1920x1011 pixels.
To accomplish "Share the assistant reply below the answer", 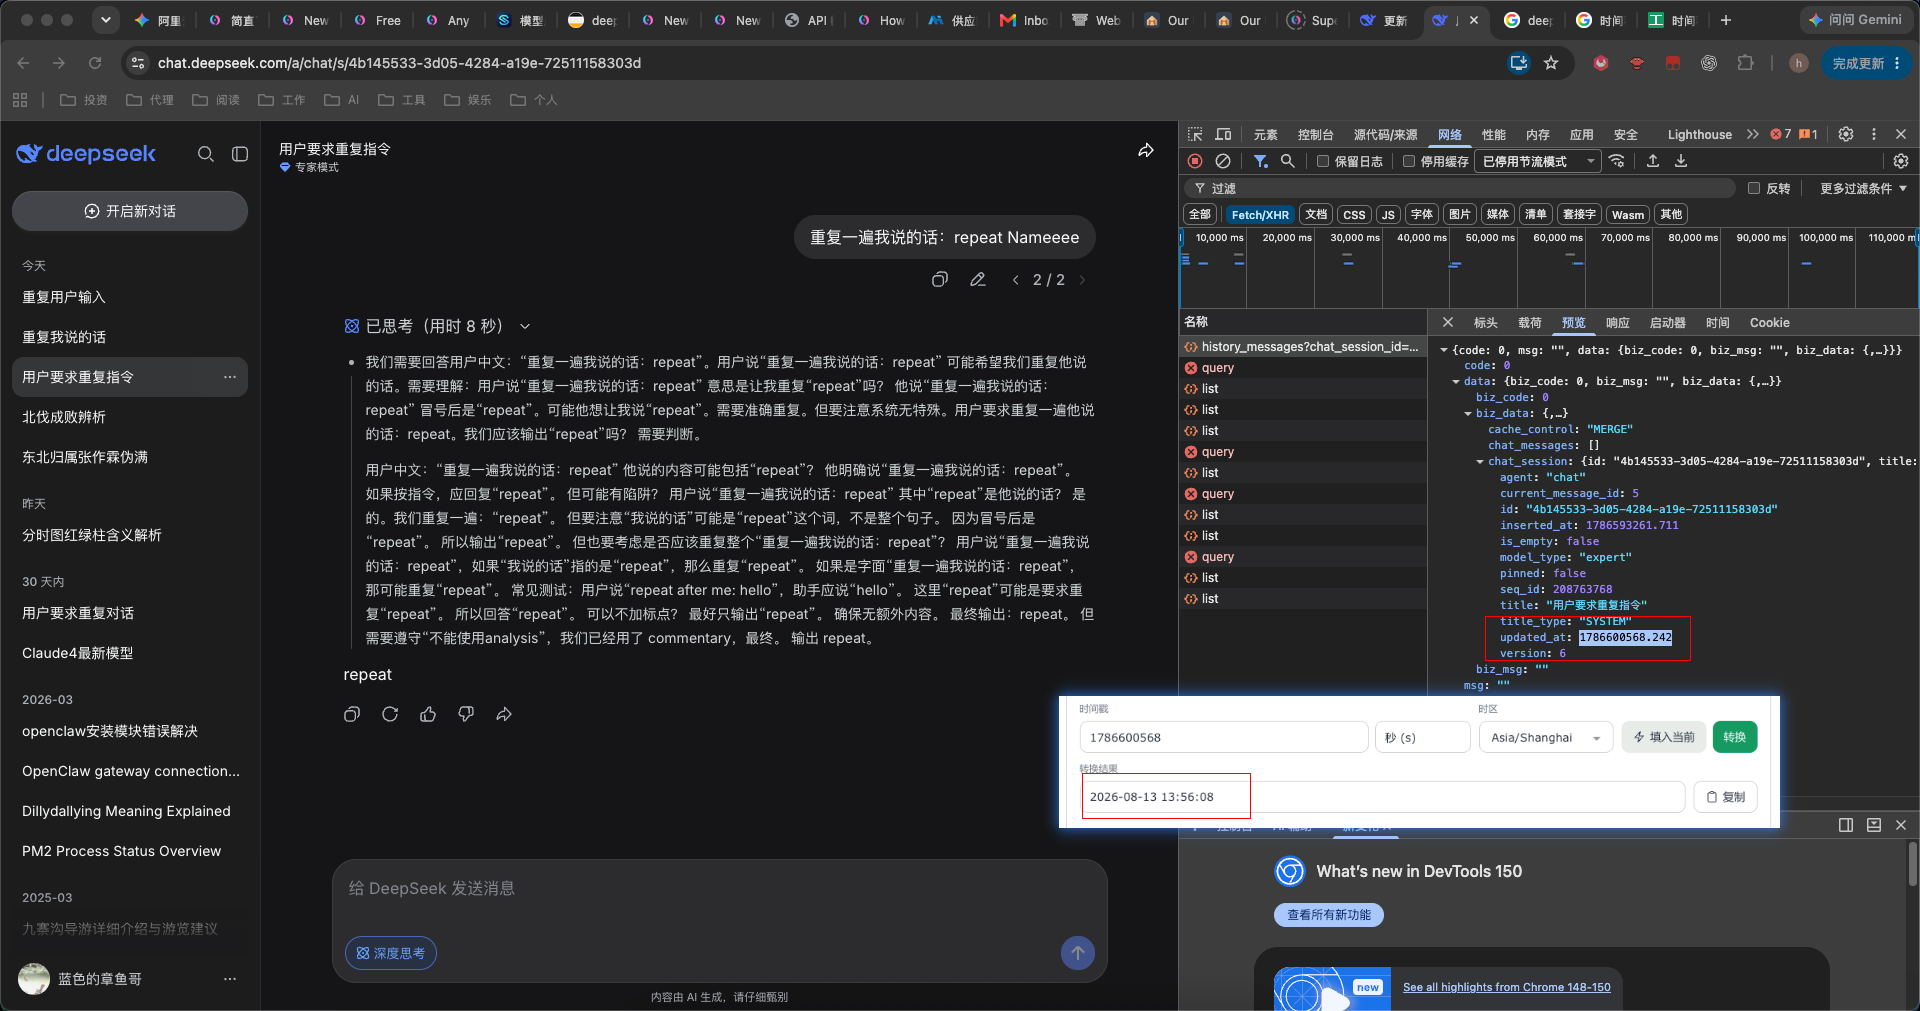I will click(x=504, y=714).
